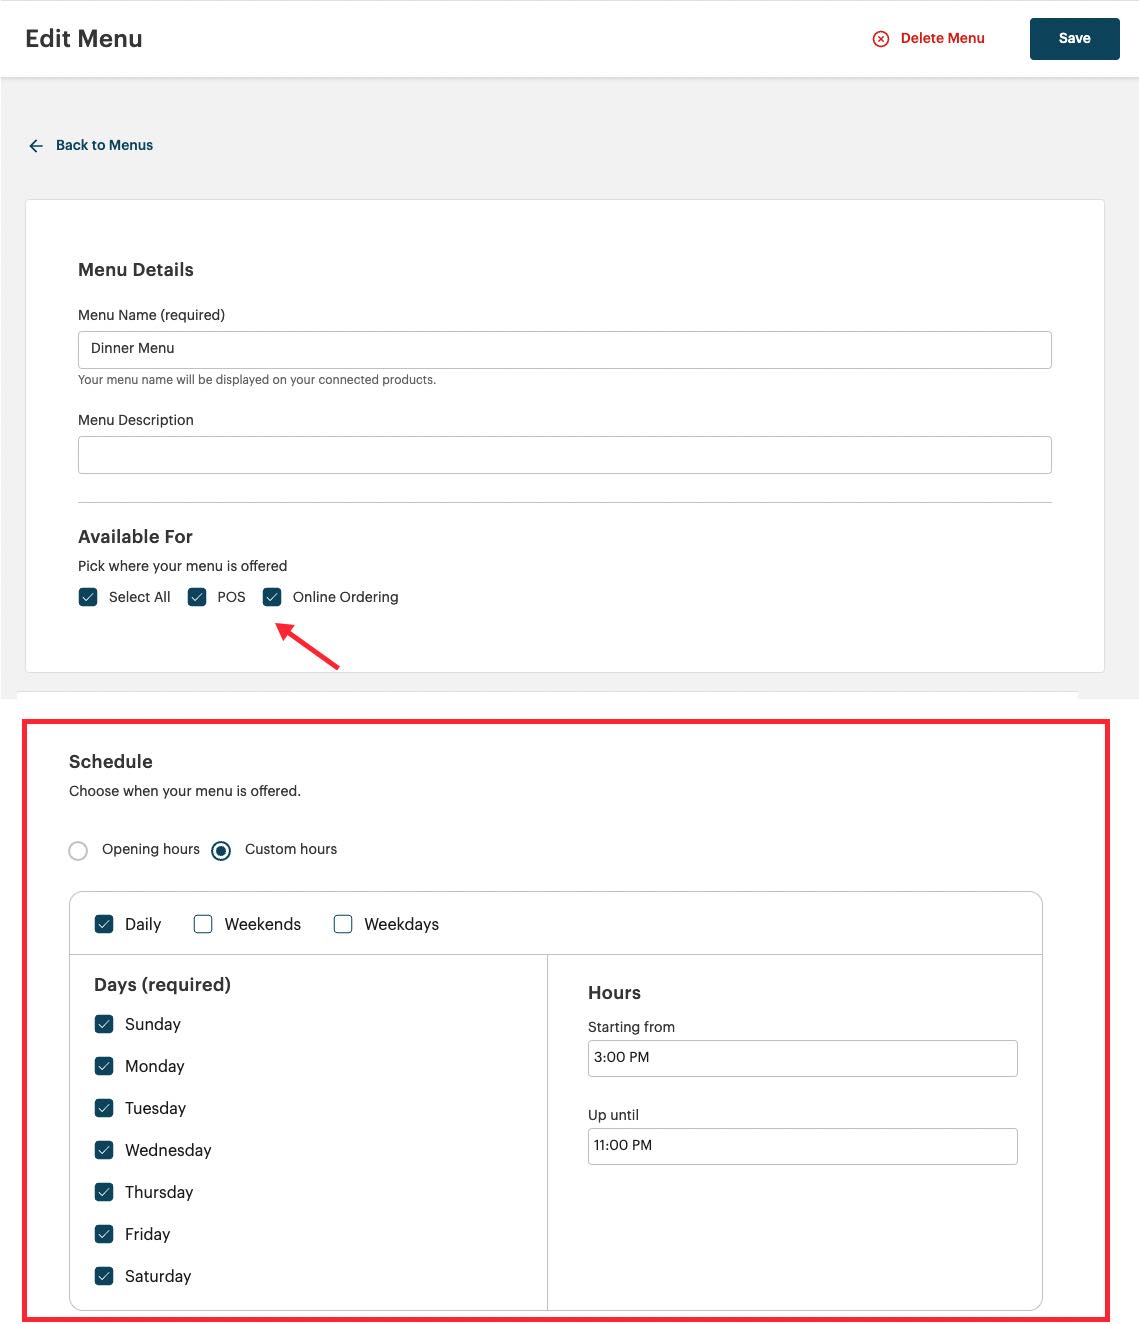Select the Opening hours radio button
Image resolution: width=1139 pixels, height=1324 pixels.
click(x=78, y=850)
